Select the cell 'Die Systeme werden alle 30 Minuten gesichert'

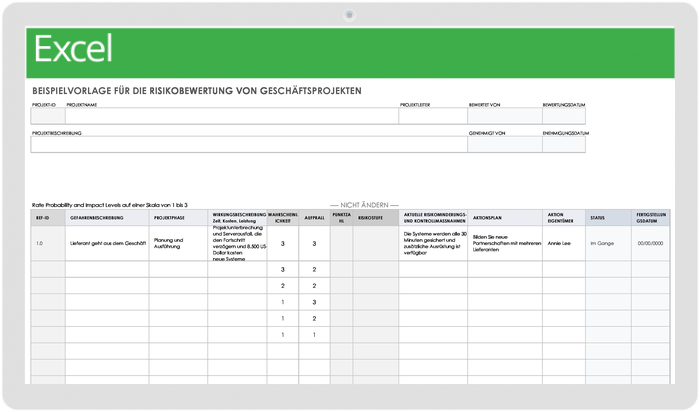433,243
